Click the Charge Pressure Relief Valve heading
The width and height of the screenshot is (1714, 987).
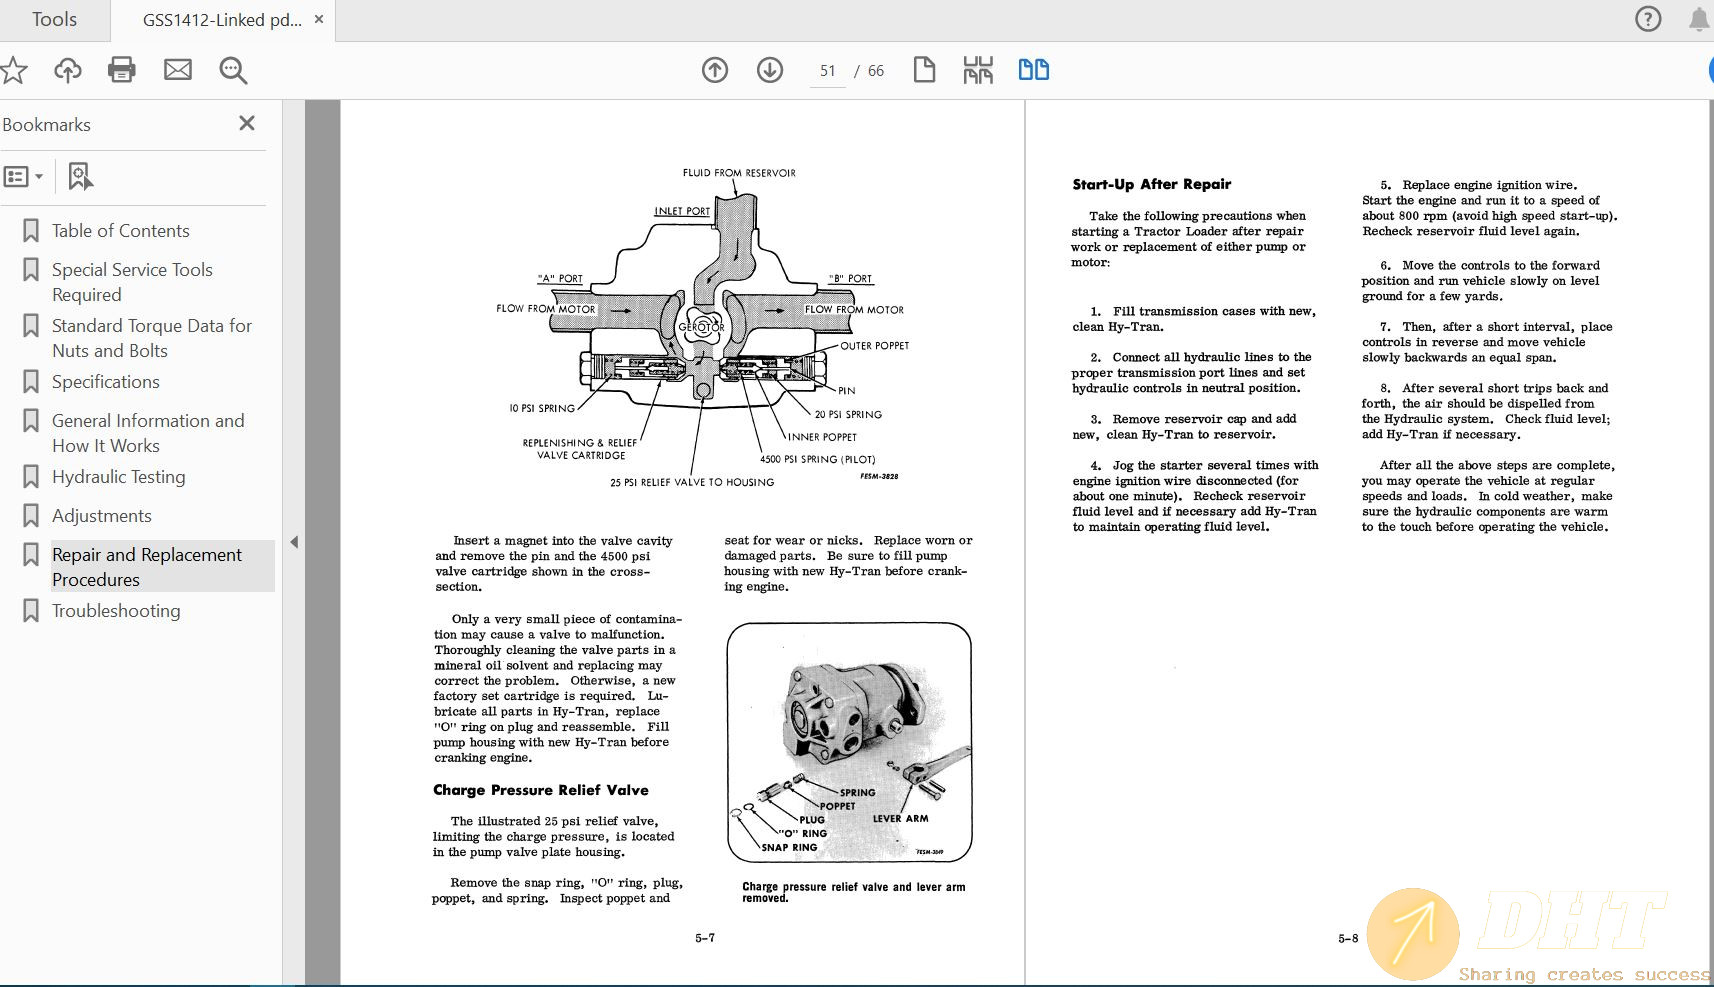[541, 790]
